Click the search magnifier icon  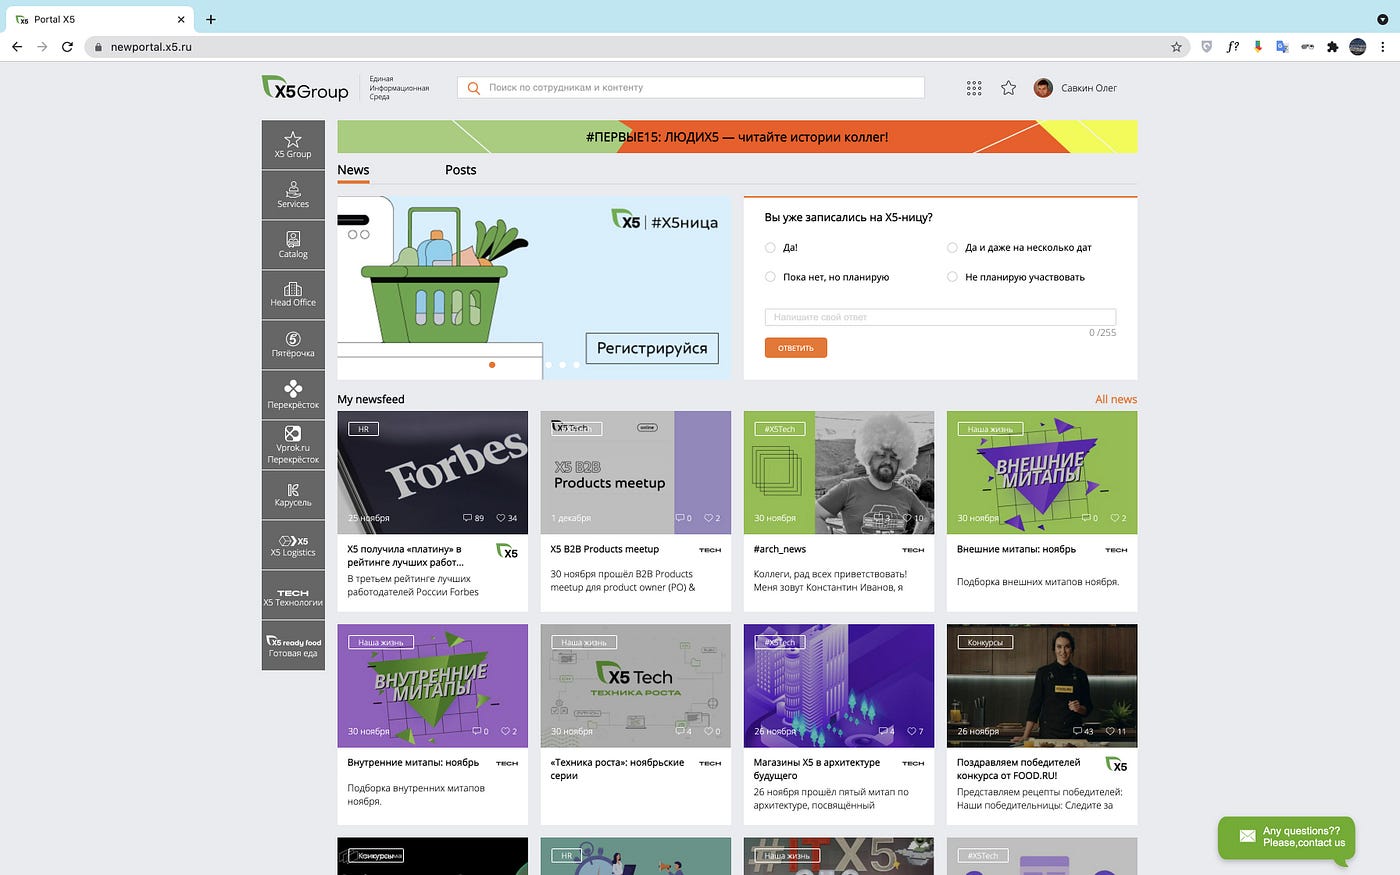(x=474, y=88)
